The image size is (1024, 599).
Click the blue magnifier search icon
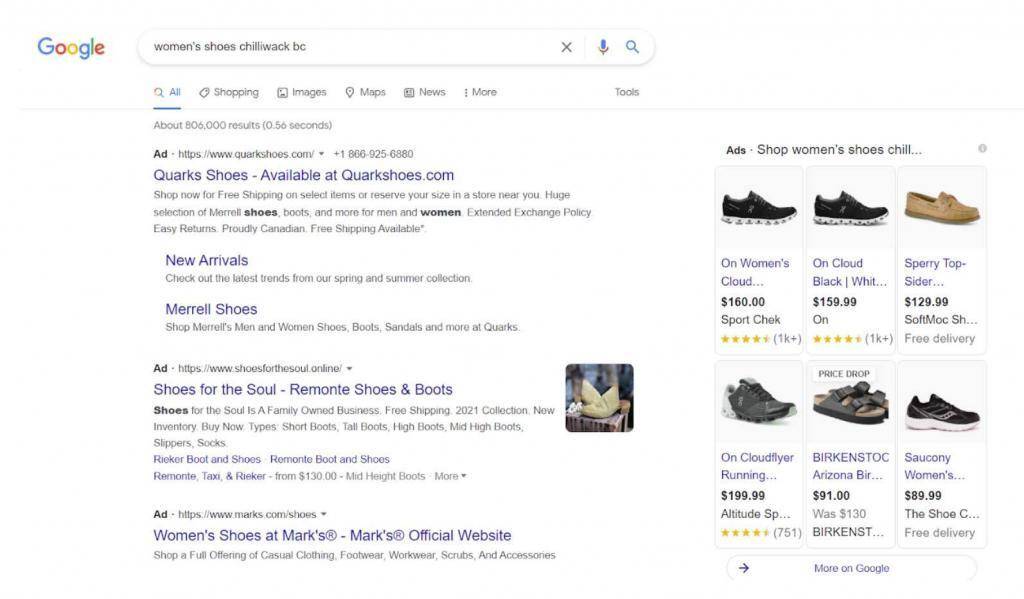[x=632, y=47]
